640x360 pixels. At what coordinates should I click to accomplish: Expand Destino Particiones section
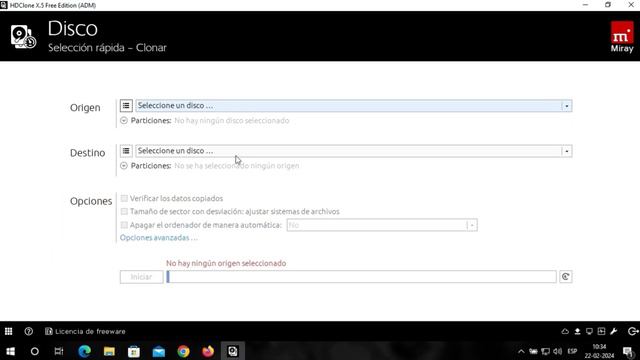point(124,166)
